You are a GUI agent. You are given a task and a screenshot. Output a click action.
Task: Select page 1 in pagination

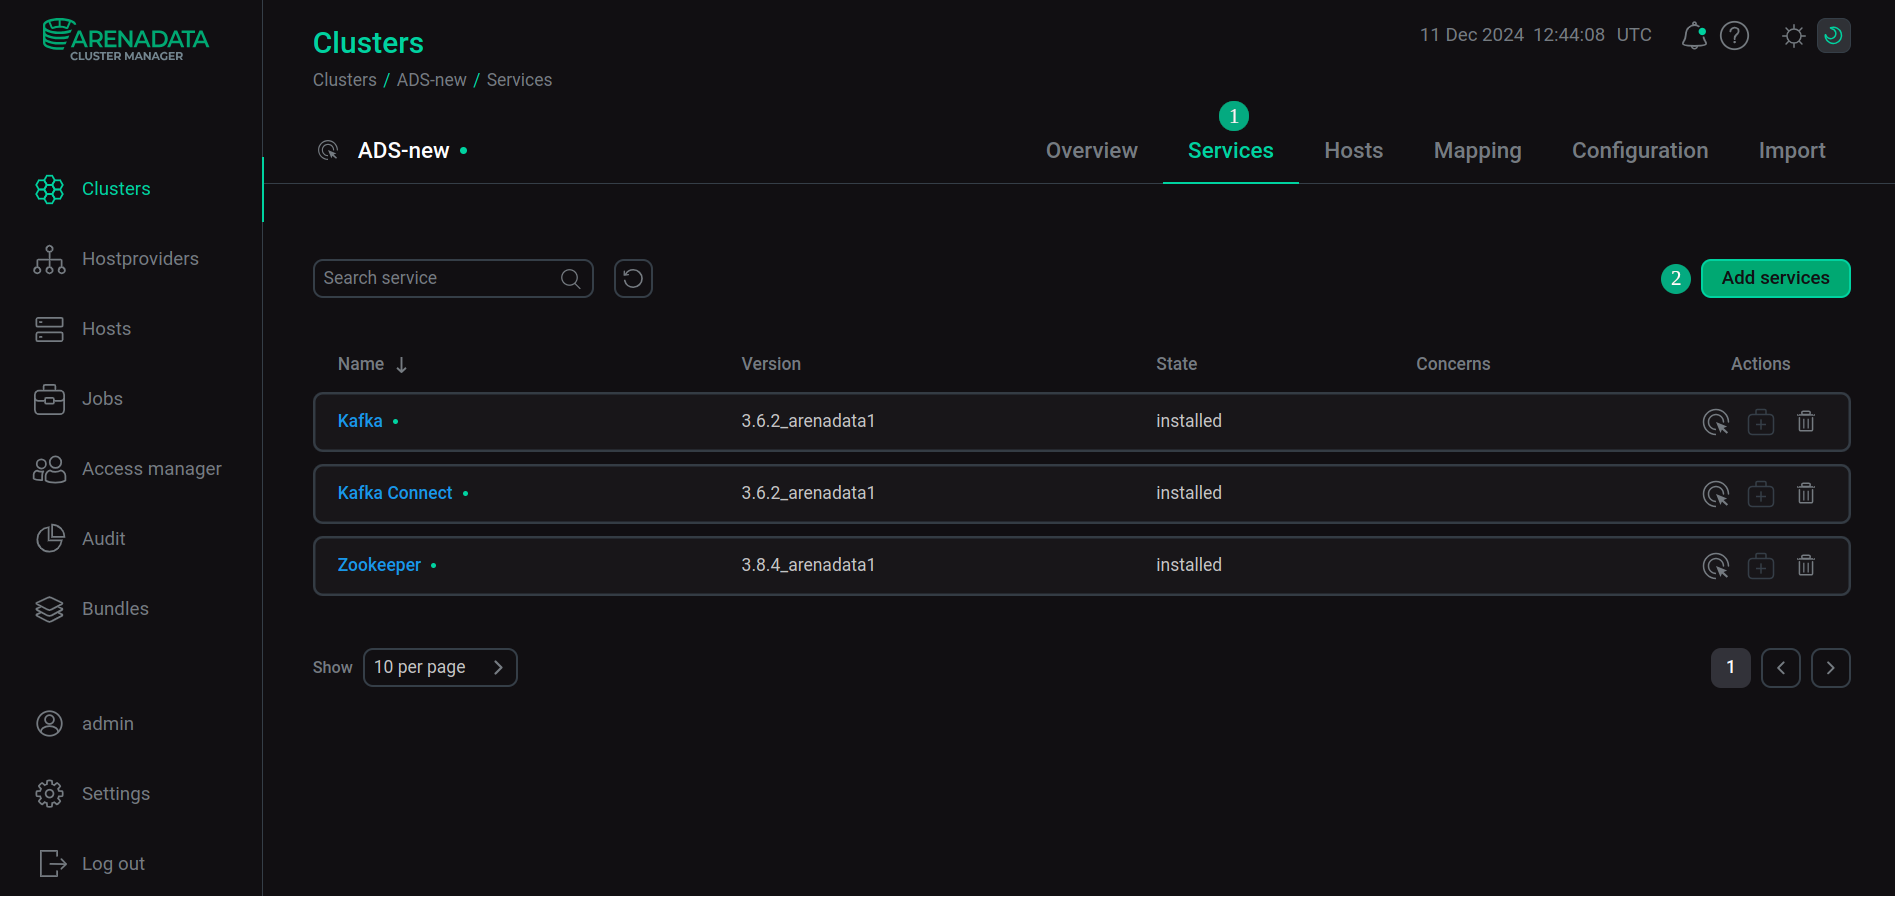coord(1730,668)
